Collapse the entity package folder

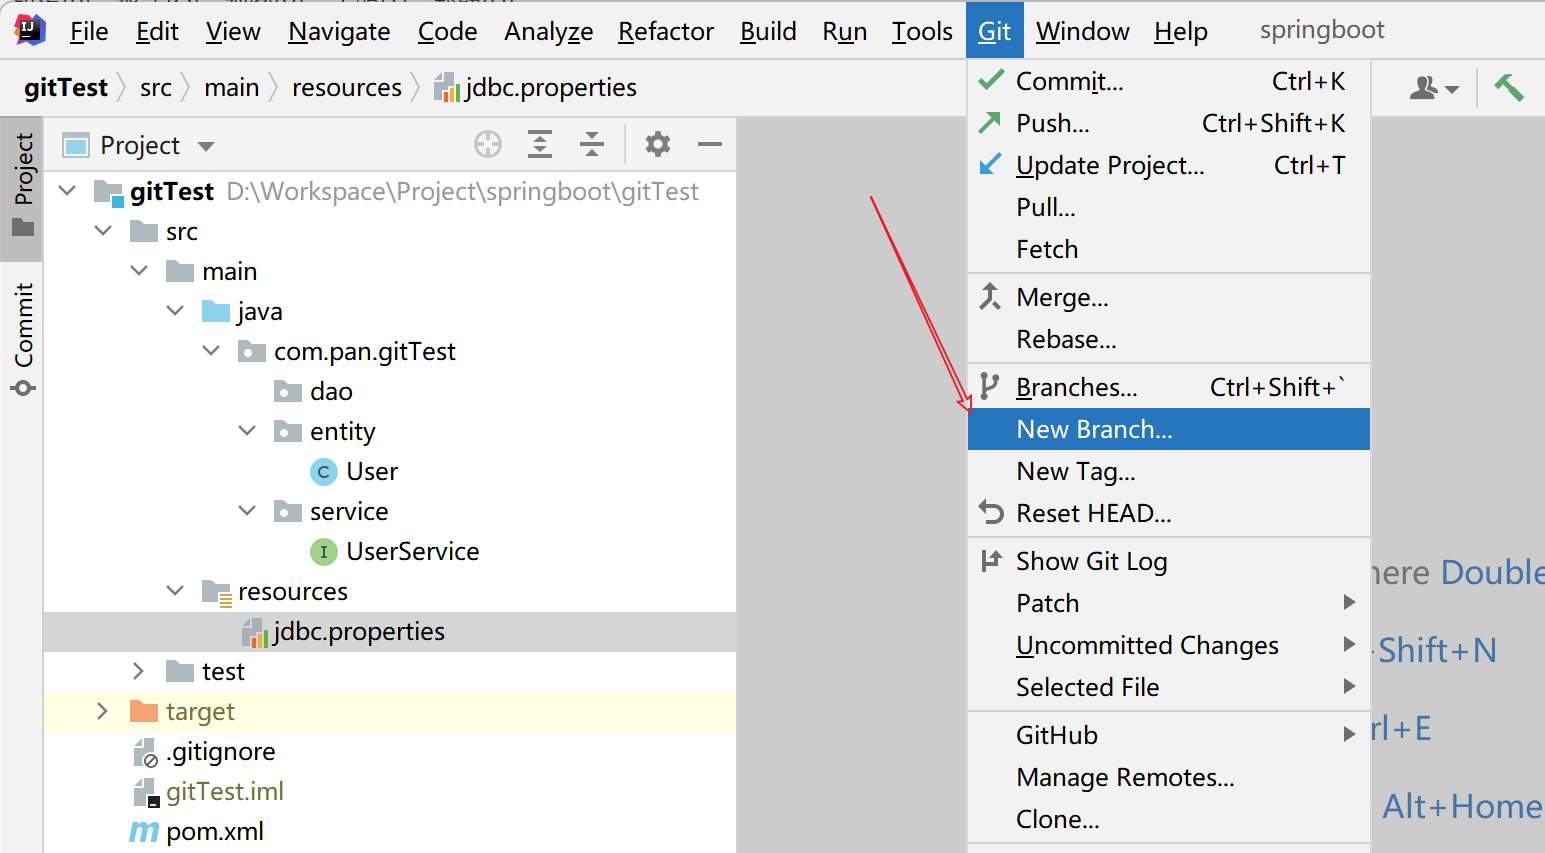pos(247,431)
